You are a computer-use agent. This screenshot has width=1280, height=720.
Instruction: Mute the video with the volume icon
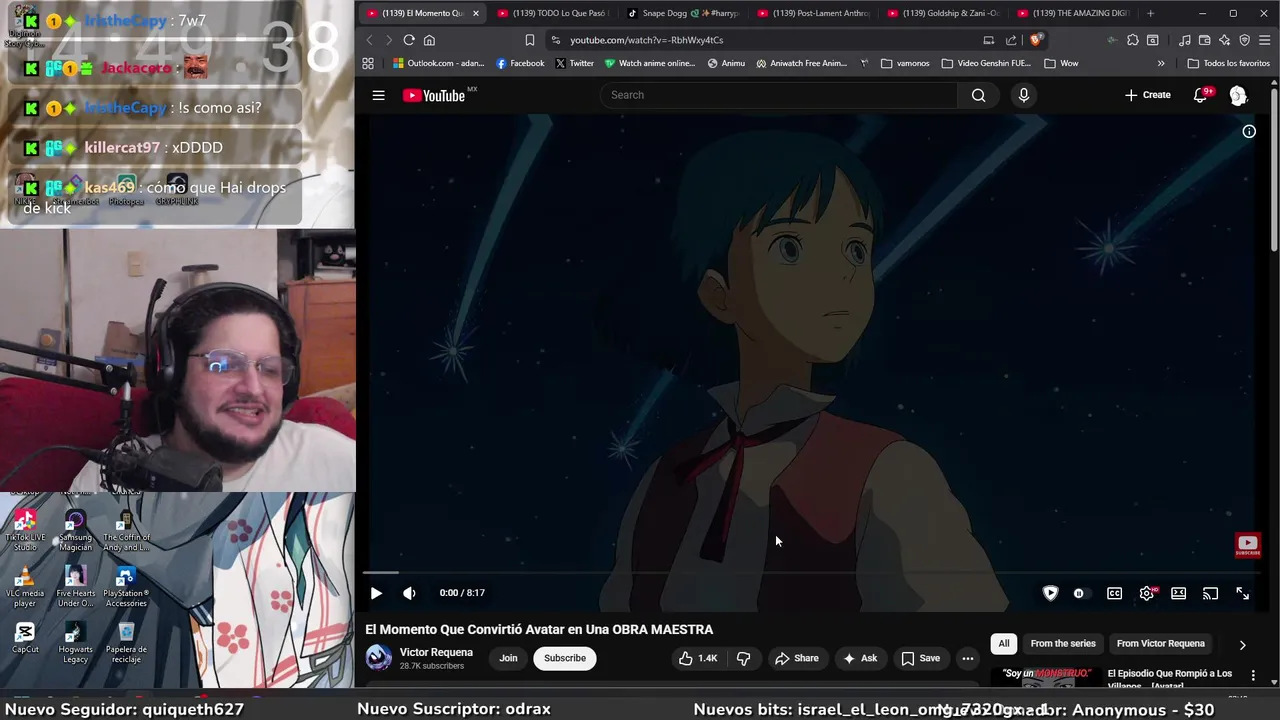click(x=409, y=593)
